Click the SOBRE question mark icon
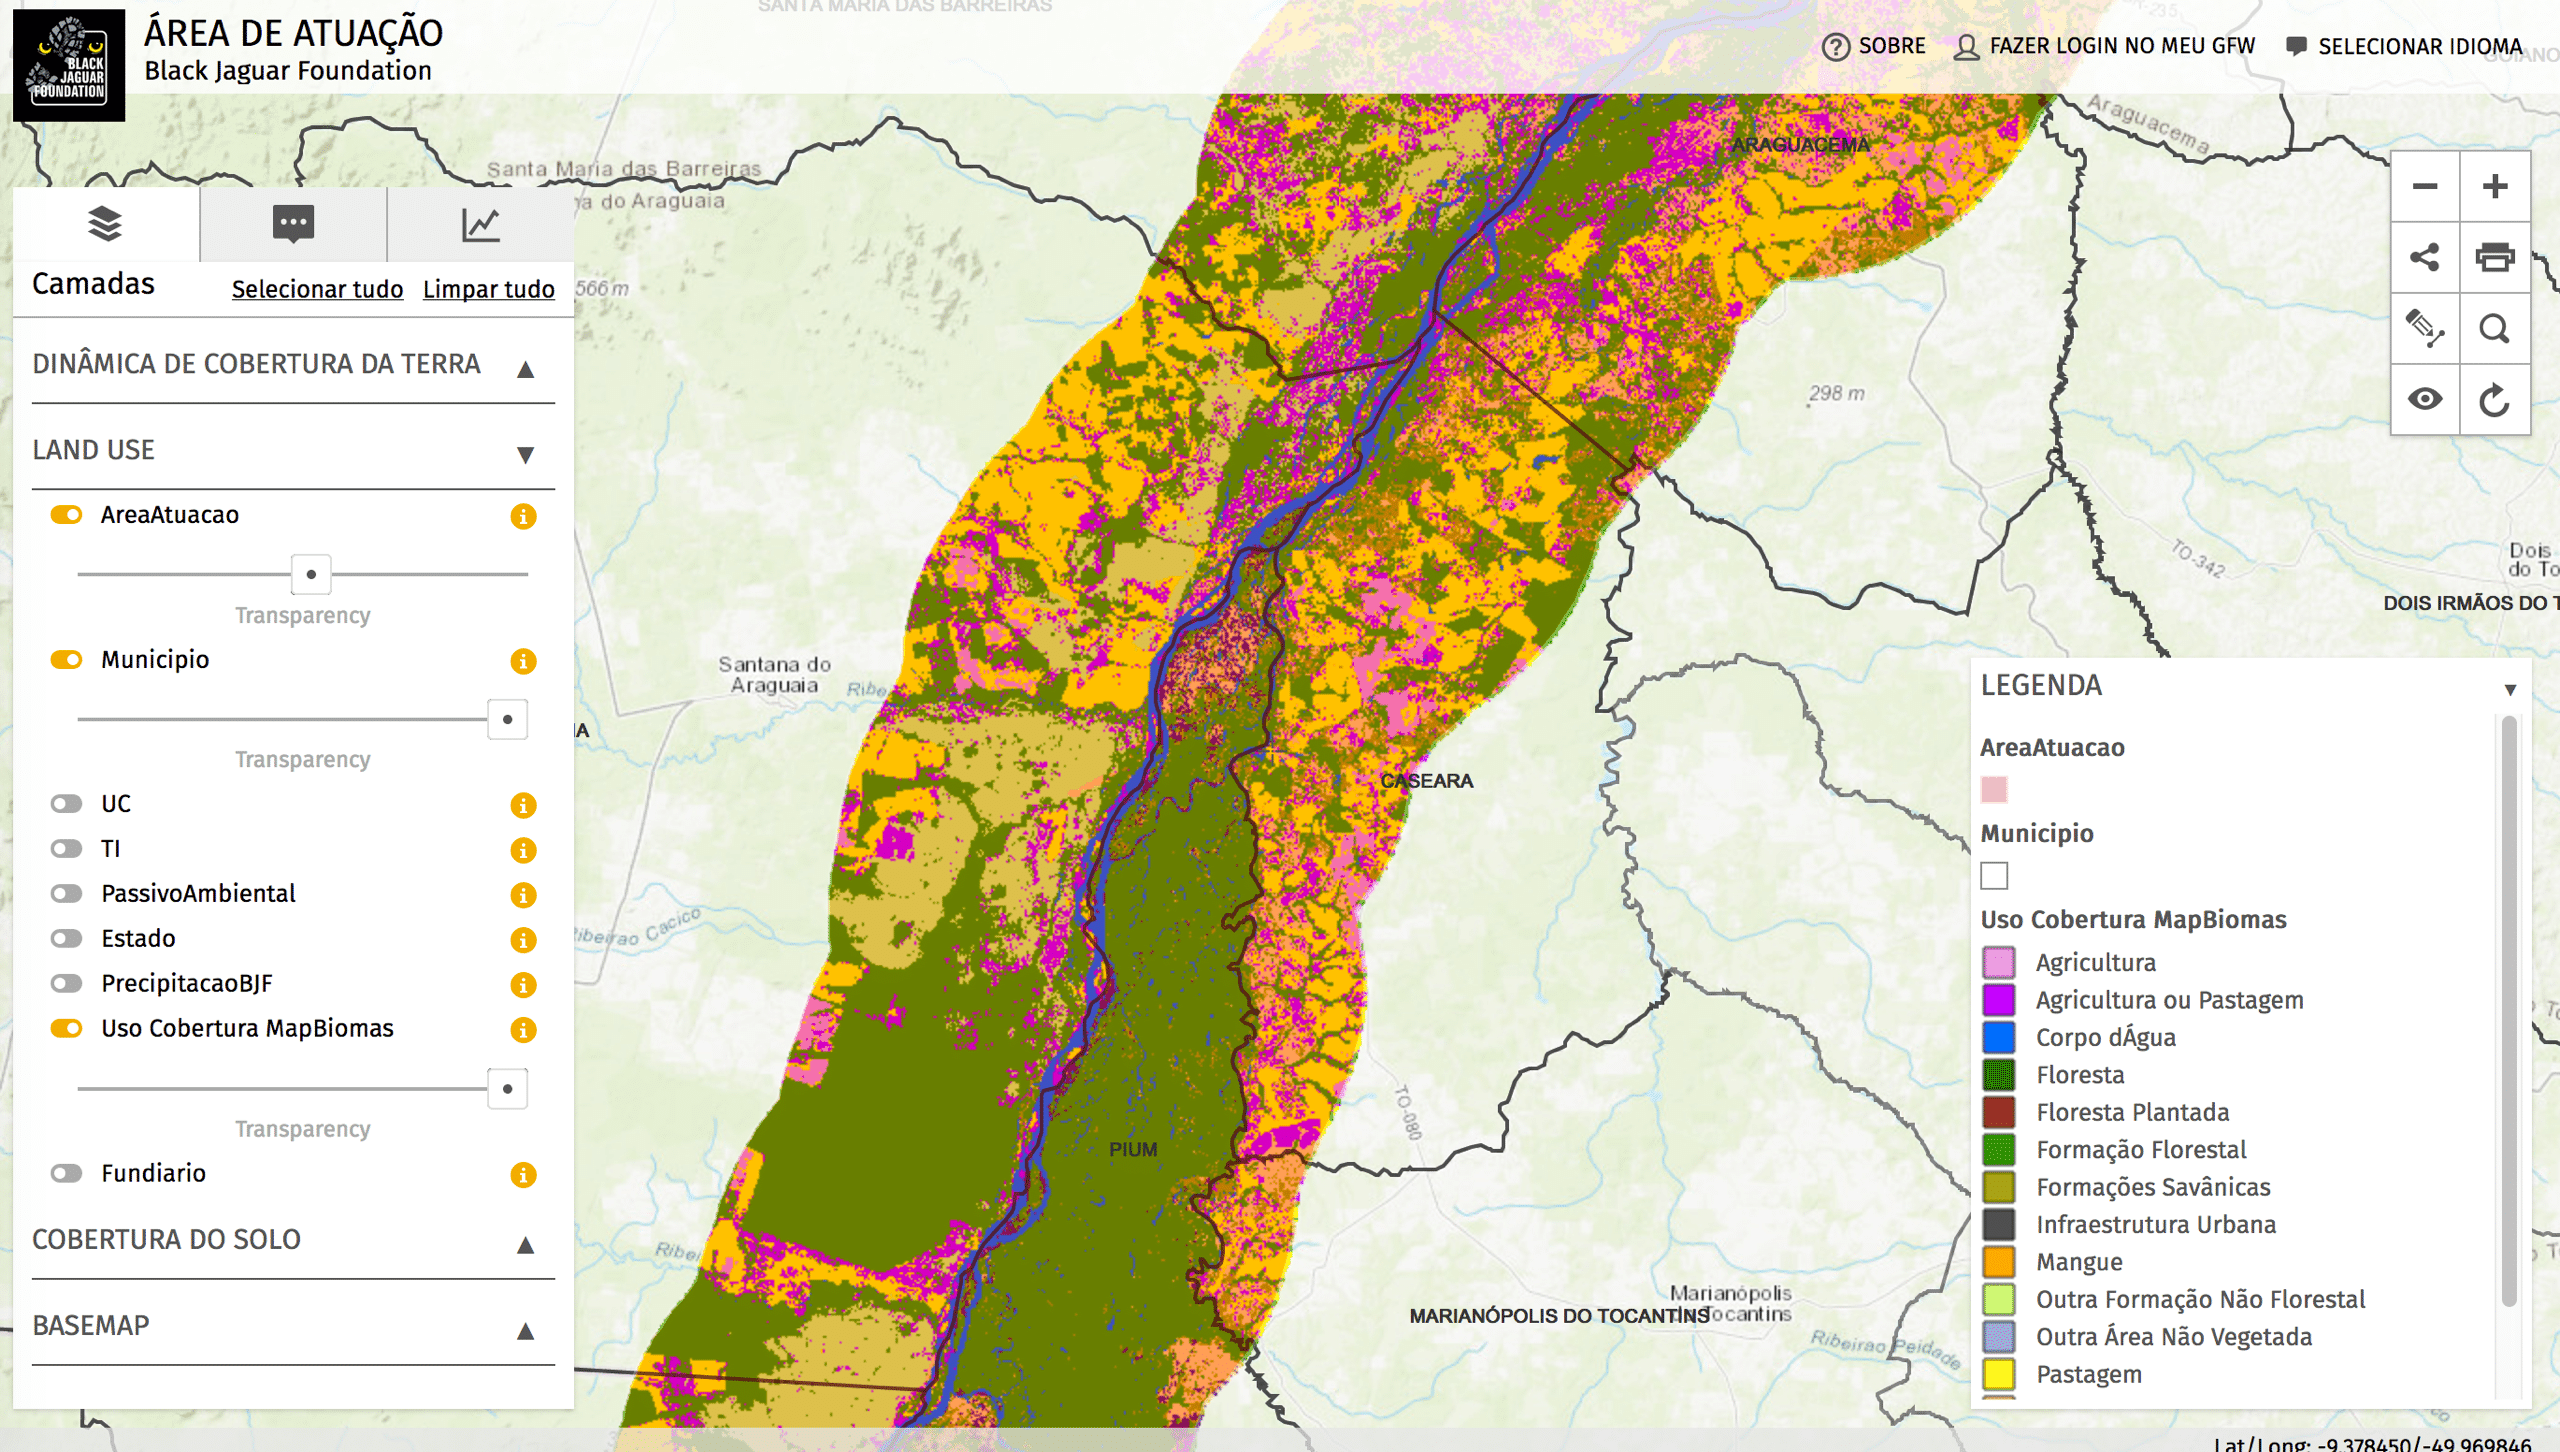This screenshot has height=1452, width=2560. click(x=1836, y=47)
